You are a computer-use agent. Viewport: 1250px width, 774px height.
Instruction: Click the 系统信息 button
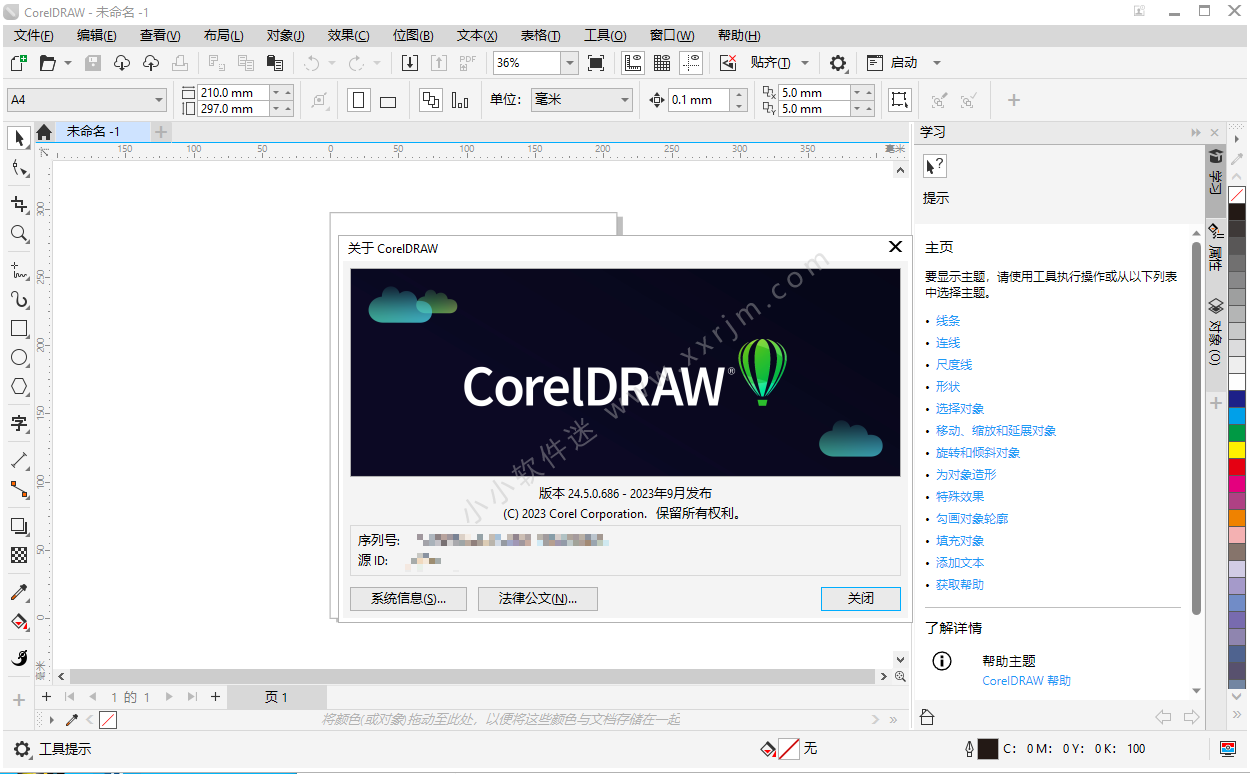(408, 598)
